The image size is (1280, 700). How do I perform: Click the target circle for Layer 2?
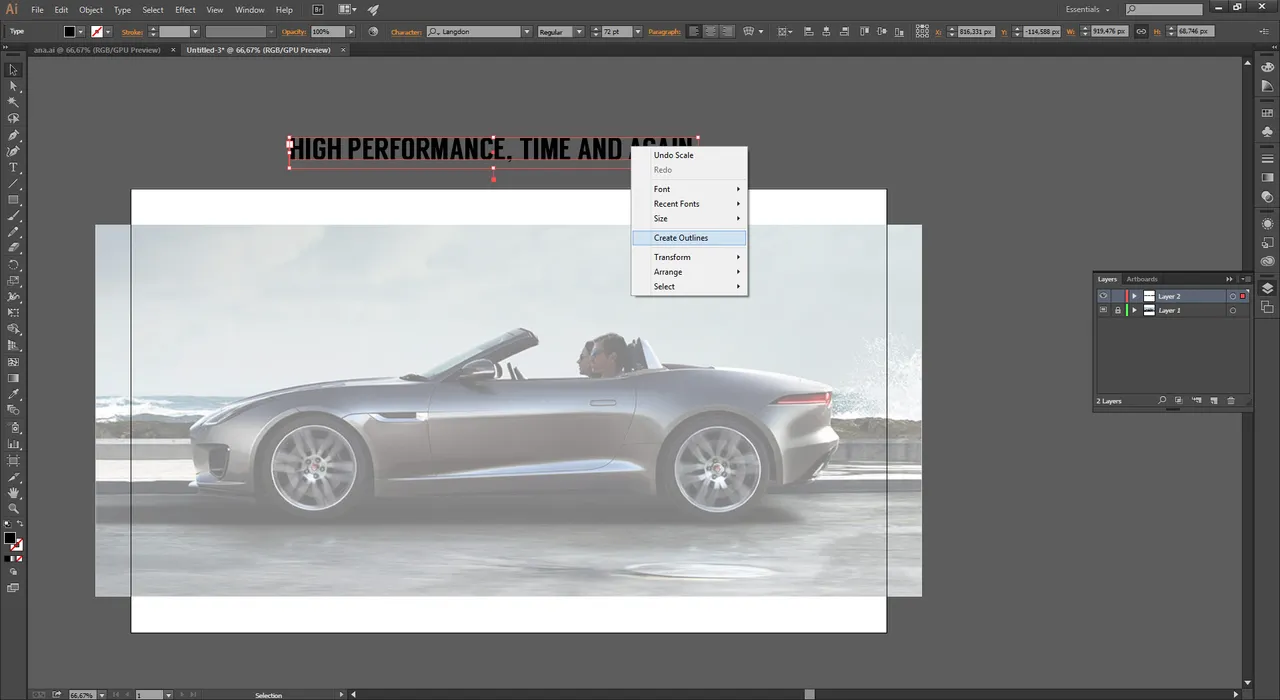tap(1232, 296)
